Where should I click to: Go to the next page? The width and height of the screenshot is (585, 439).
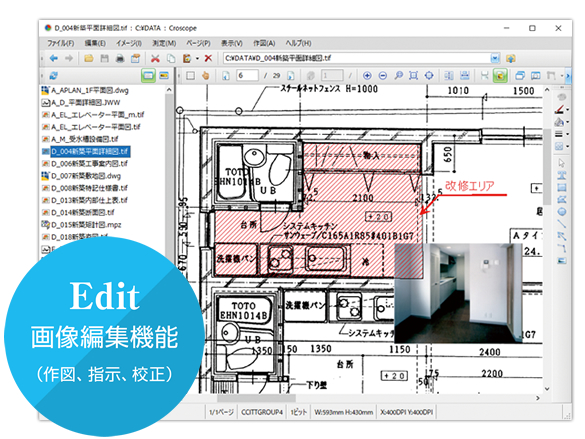[x=291, y=76]
